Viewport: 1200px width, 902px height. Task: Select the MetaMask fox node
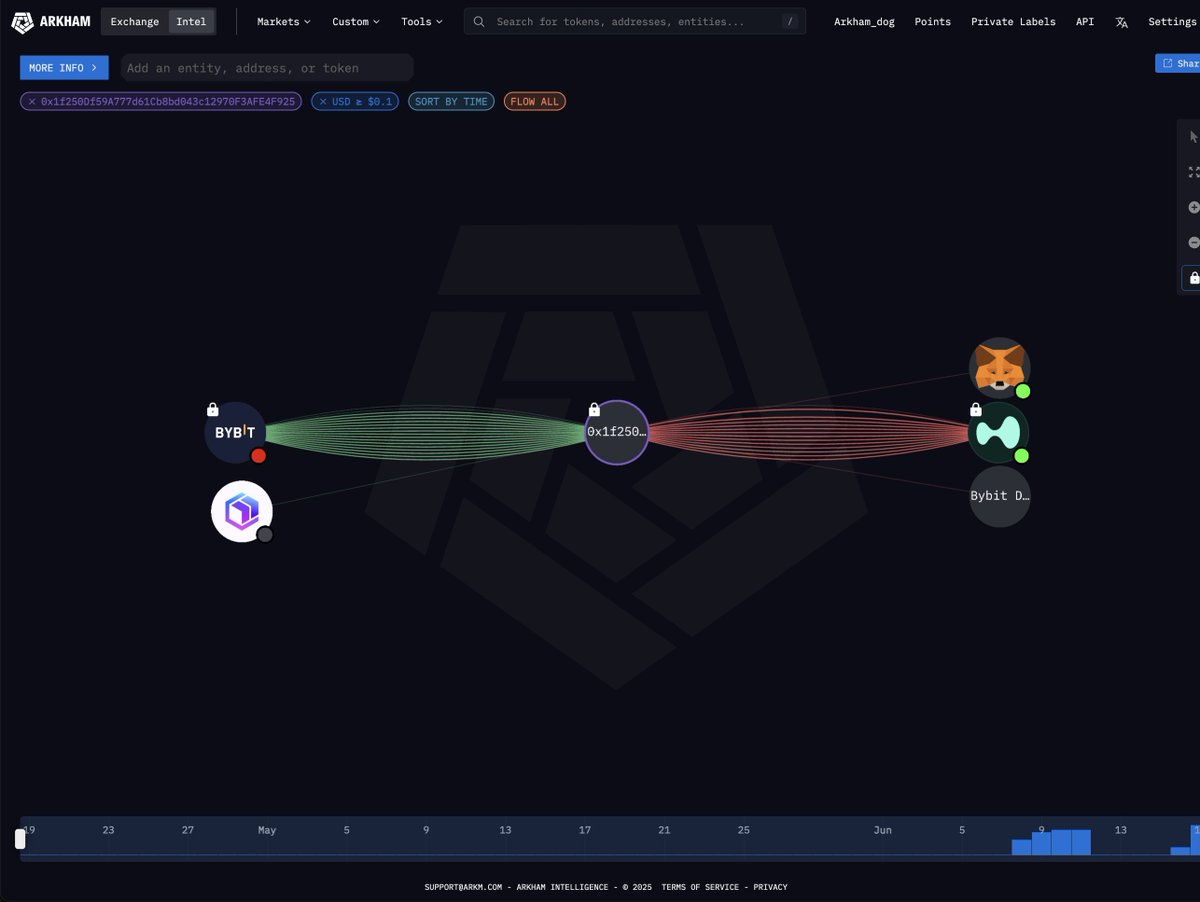tap(999, 368)
